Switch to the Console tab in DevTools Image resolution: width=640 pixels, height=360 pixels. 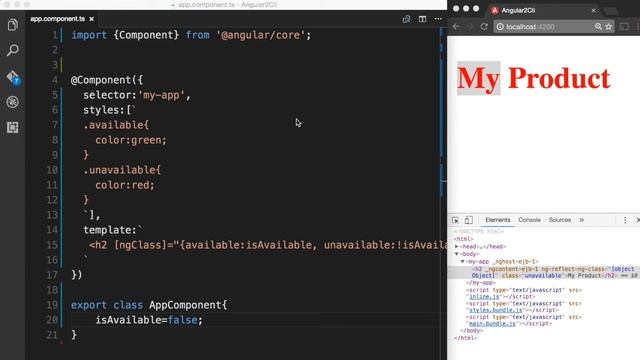pos(529,220)
